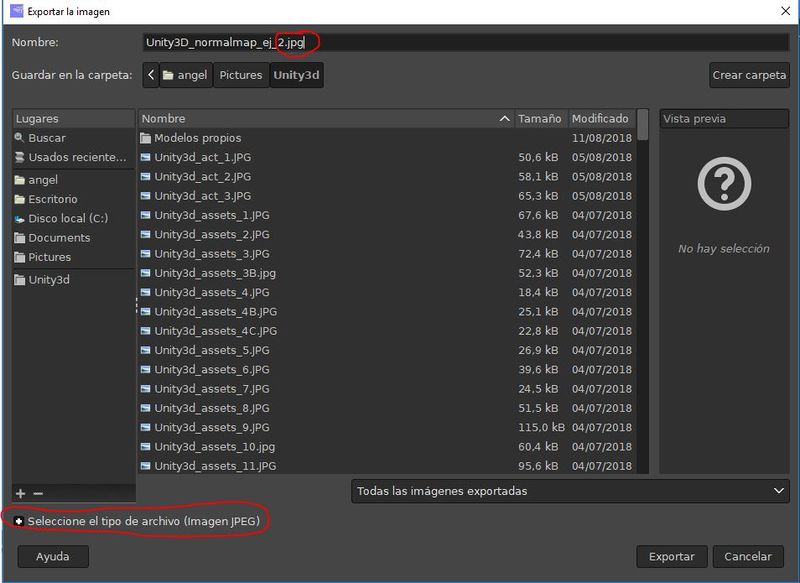This screenshot has width=800, height=583.
Task: Go to the Pictures path segment
Action: point(241,75)
